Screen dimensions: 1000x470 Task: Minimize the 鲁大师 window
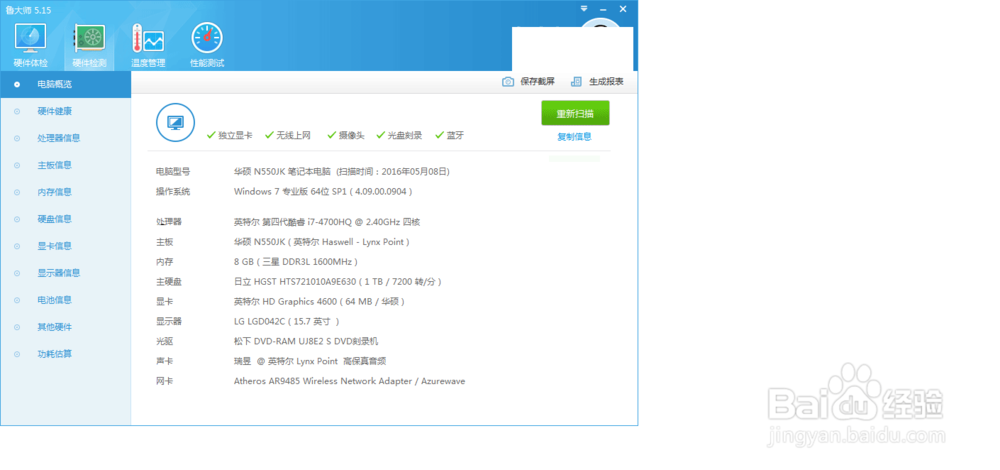tap(603, 9)
